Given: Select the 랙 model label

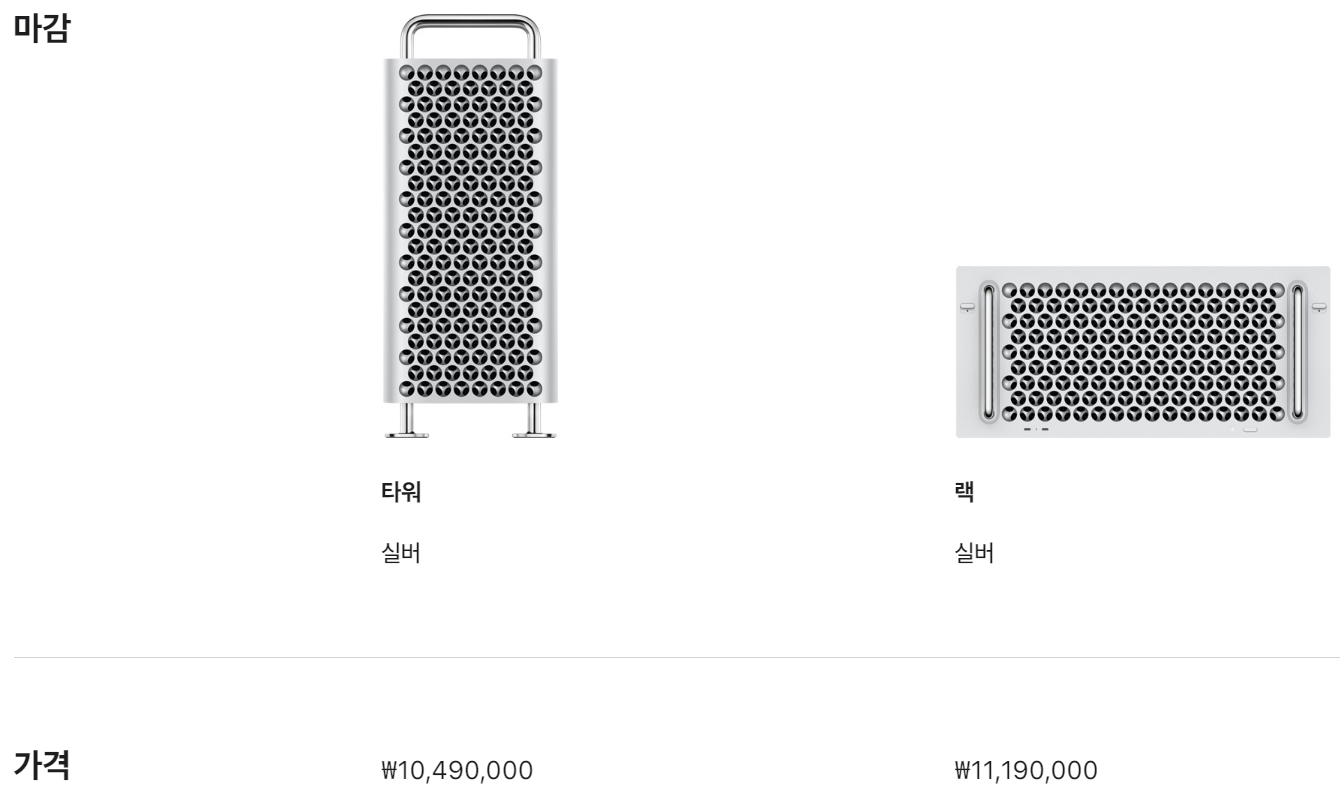Looking at the screenshot, I should tap(965, 493).
